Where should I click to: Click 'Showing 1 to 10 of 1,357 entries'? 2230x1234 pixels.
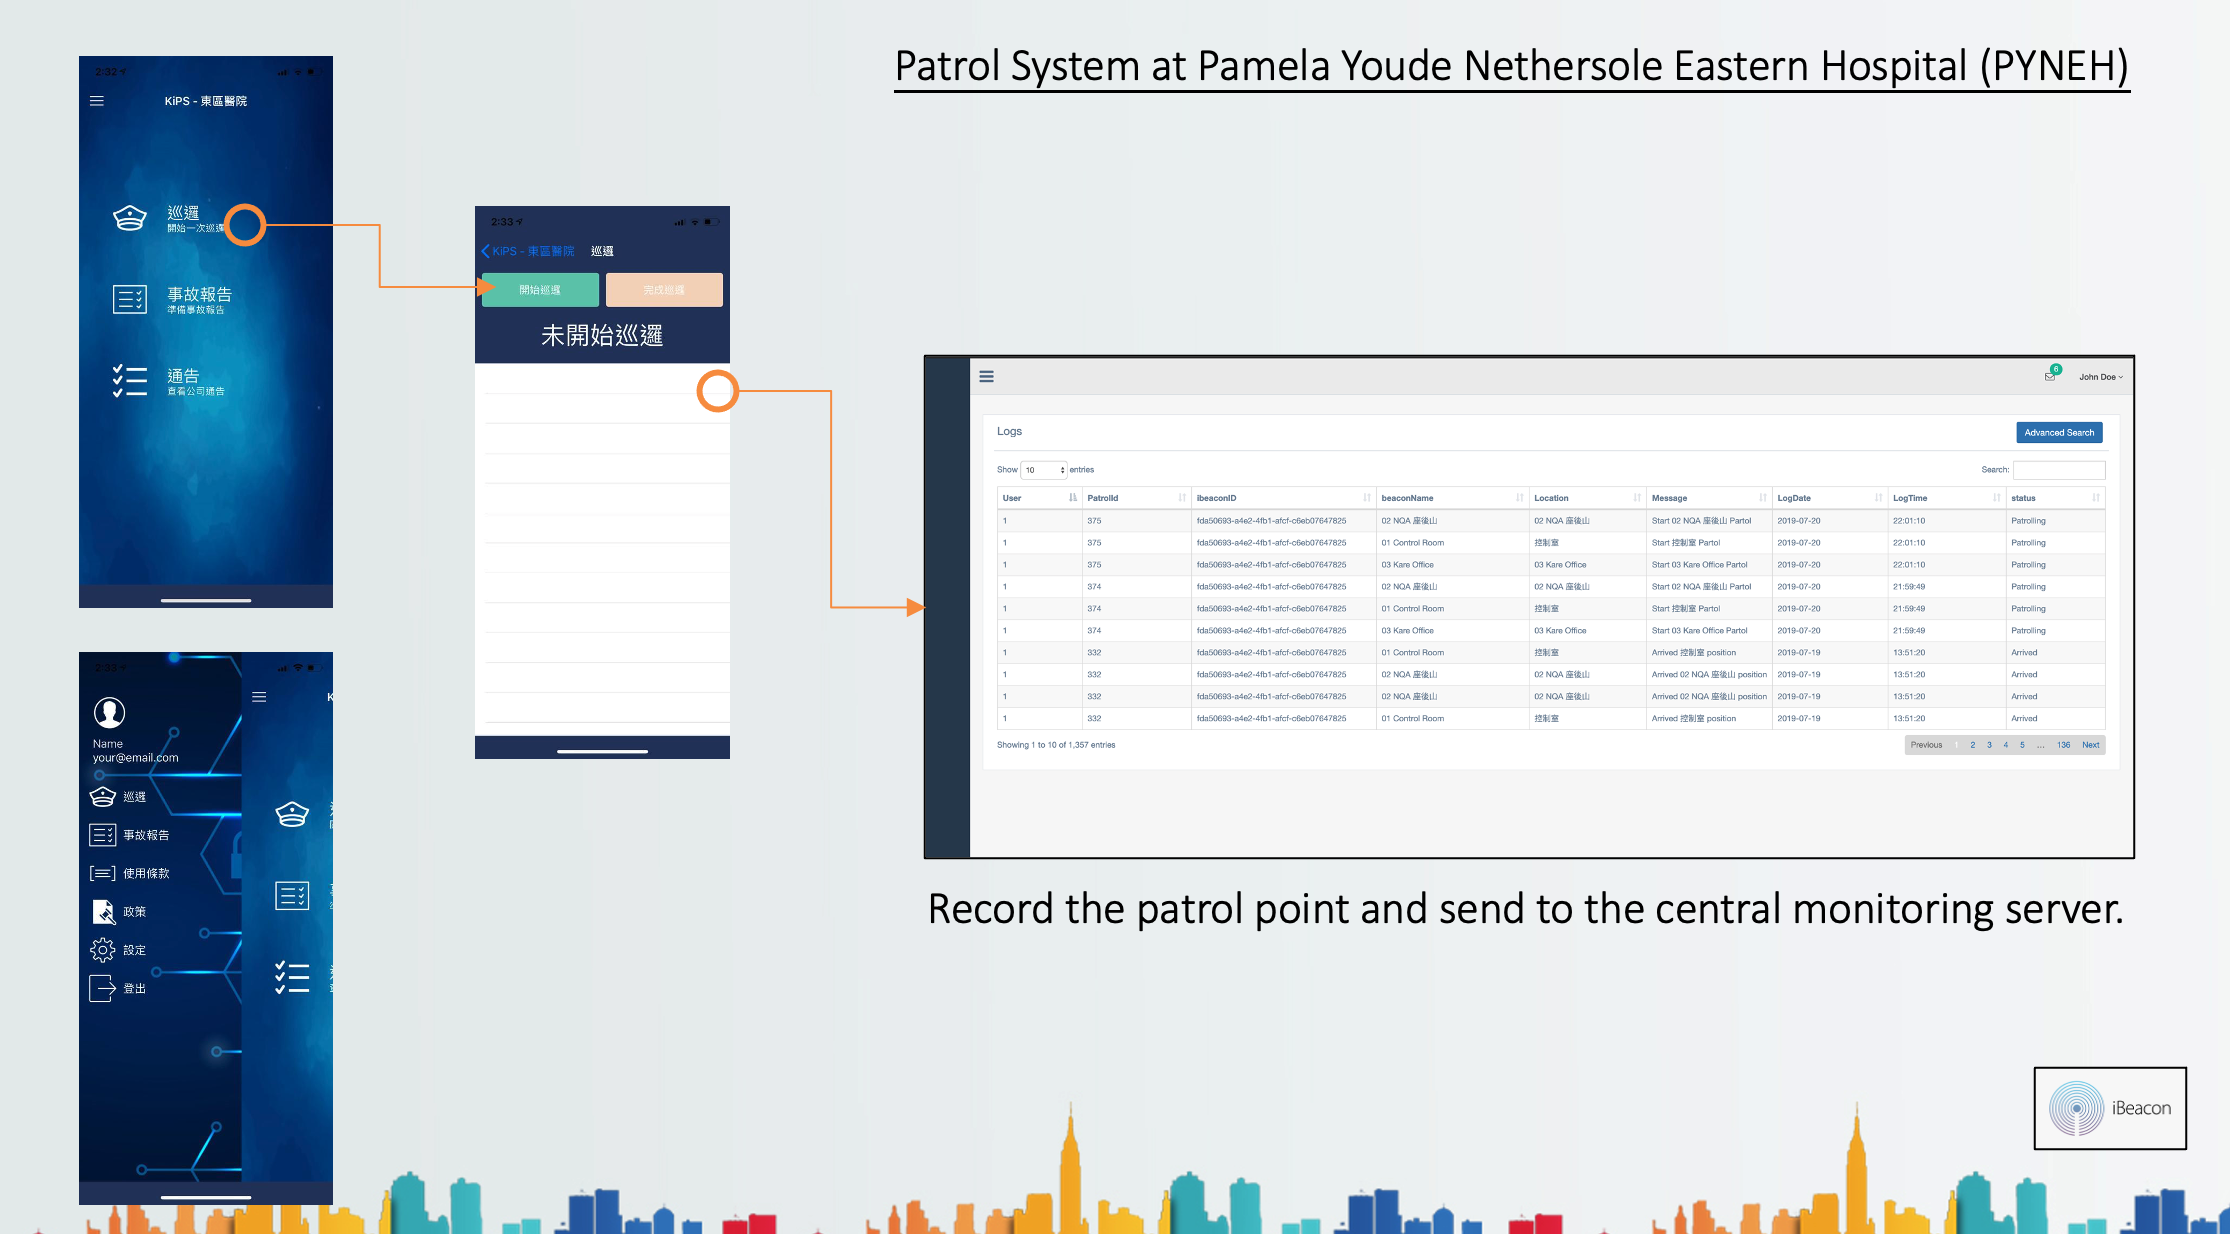(x=1056, y=745)
